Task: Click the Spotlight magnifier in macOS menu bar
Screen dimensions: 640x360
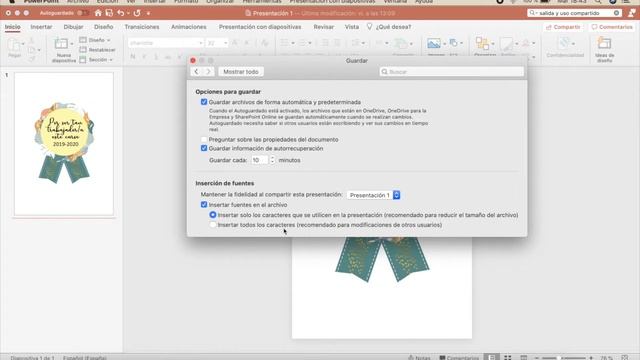Action: click(x=598, y=2)
